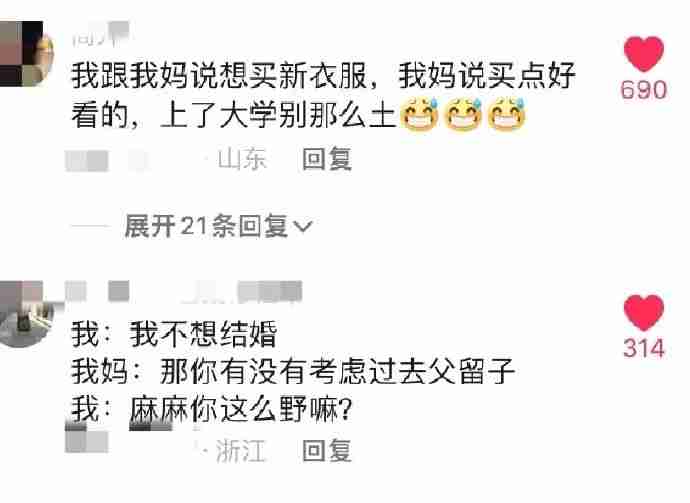
Task: Click the last laughing-sweat emoji
Action: (507, 115)
